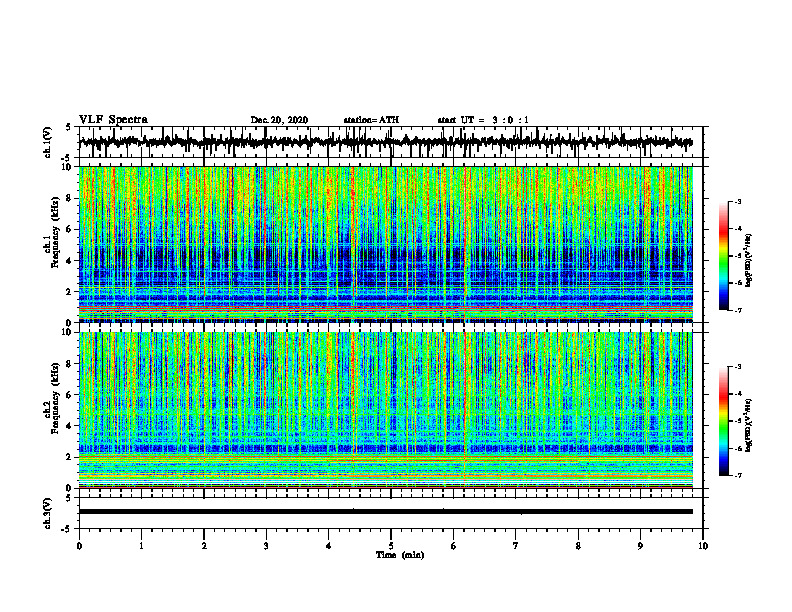The height and width of the screenshot is (612, 792).
Task: Click time axis tick label "3"
Action: pos(266,546)
